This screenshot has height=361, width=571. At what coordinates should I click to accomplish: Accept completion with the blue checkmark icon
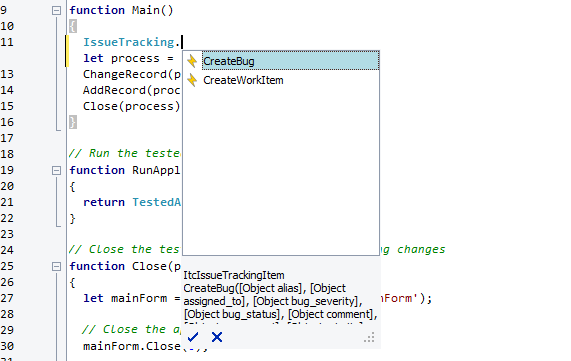[193, 337]
